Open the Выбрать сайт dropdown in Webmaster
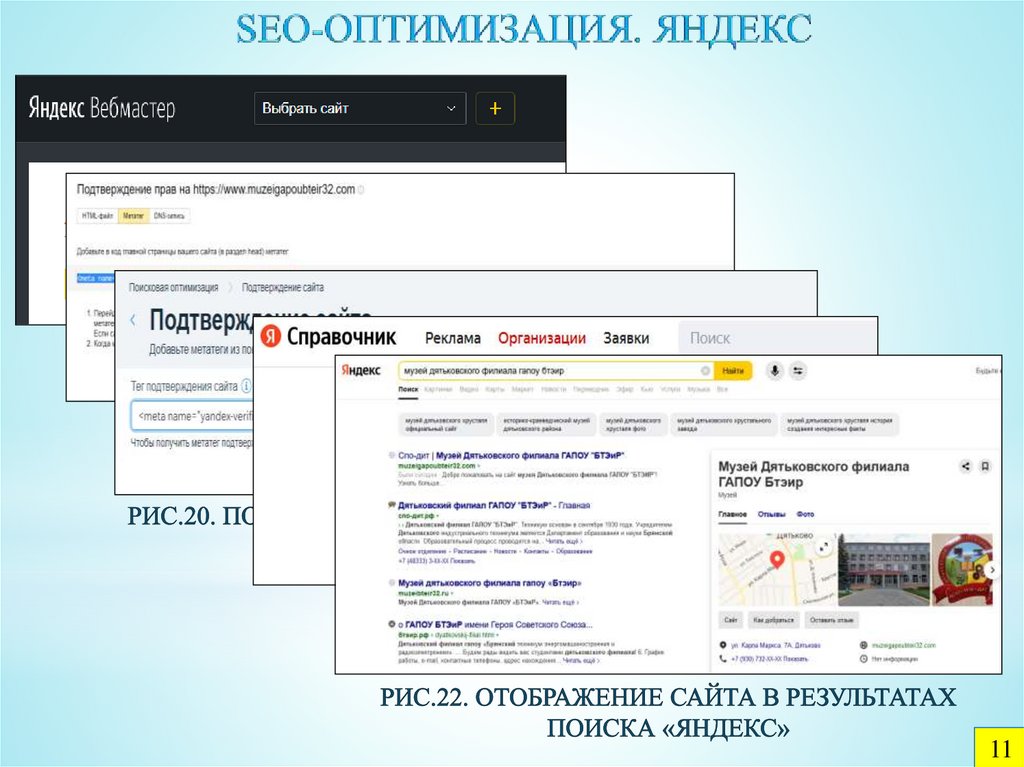 (360, 108)
